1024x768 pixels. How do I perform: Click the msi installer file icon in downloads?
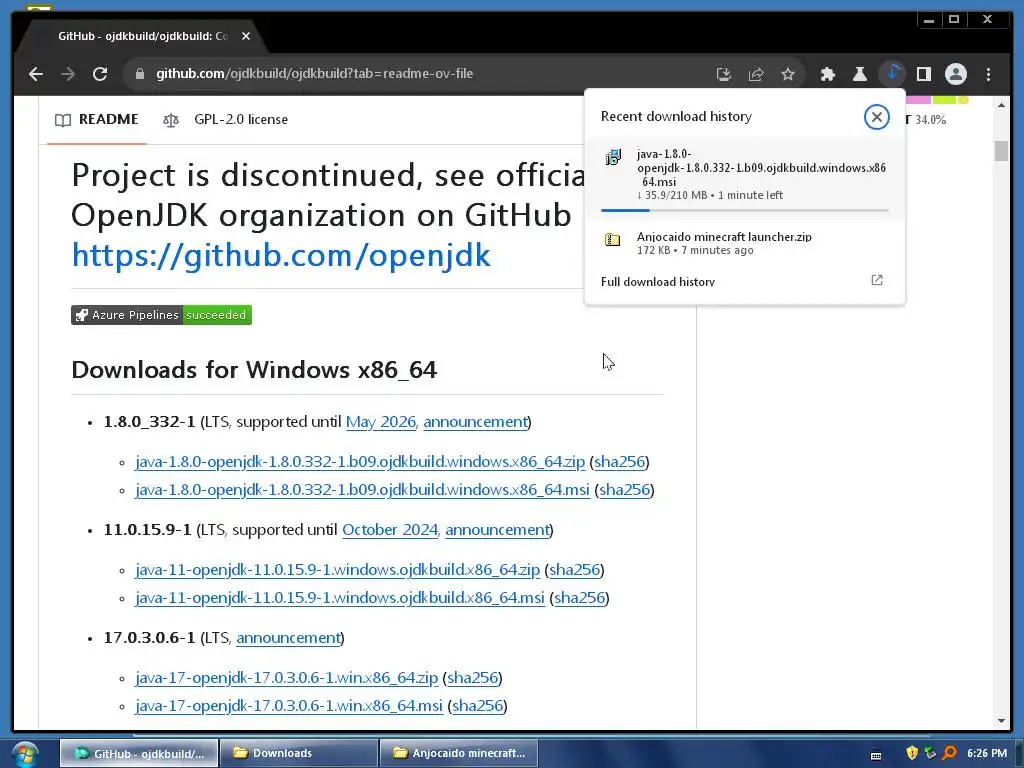[x=613, y=157]
